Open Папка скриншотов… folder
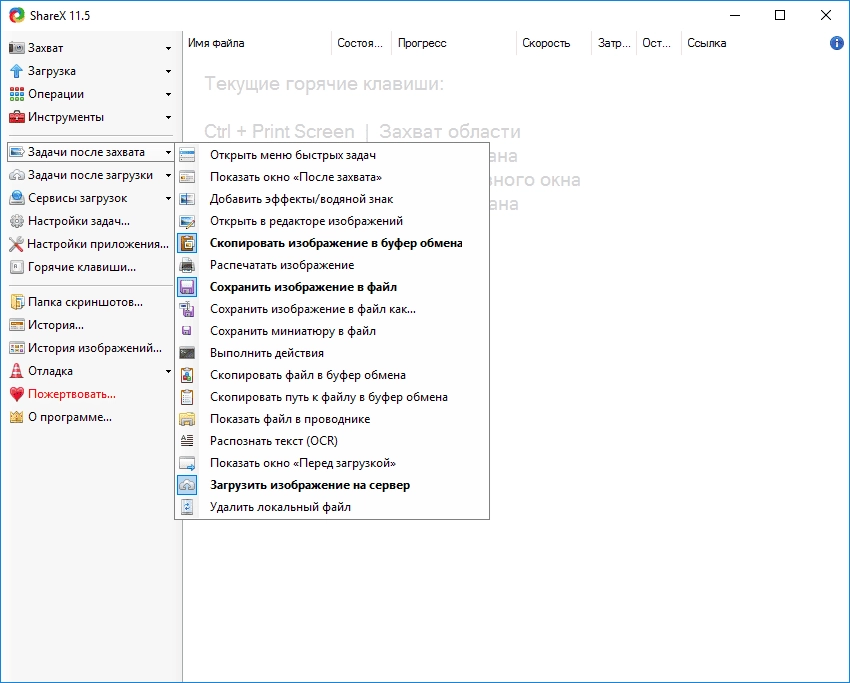Image resolution: width=850 pixels, height=683 pixels. (85, 302)
